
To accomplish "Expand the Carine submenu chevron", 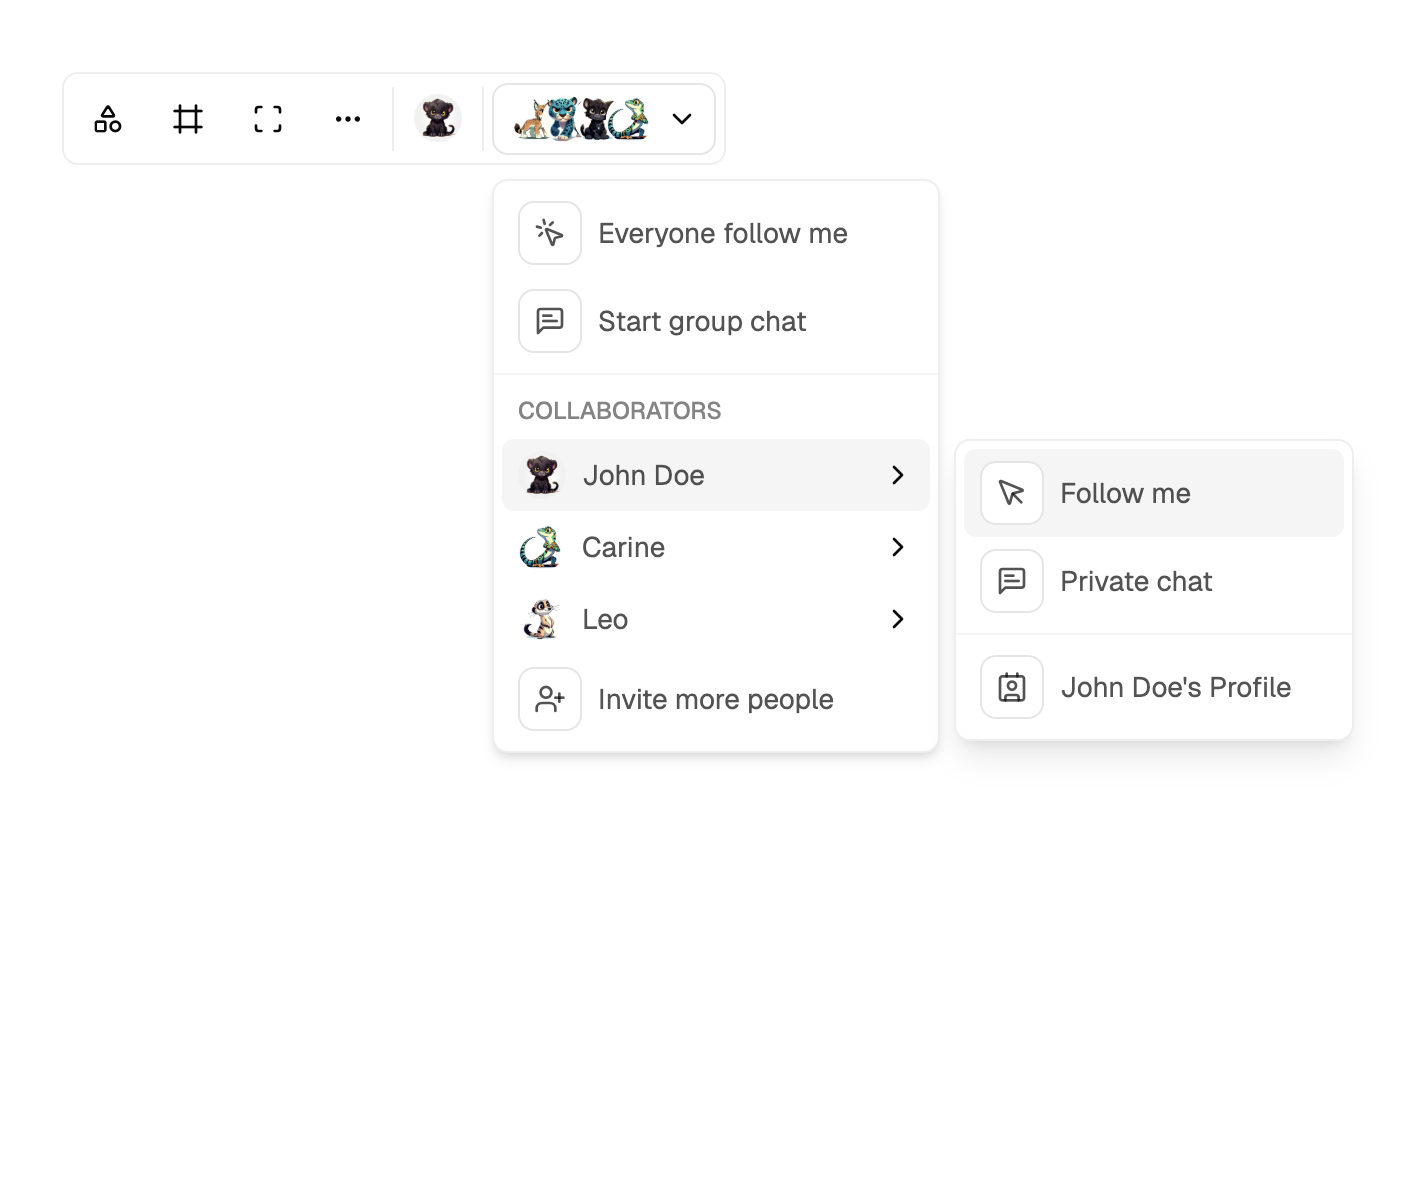I will pos(898,547).
